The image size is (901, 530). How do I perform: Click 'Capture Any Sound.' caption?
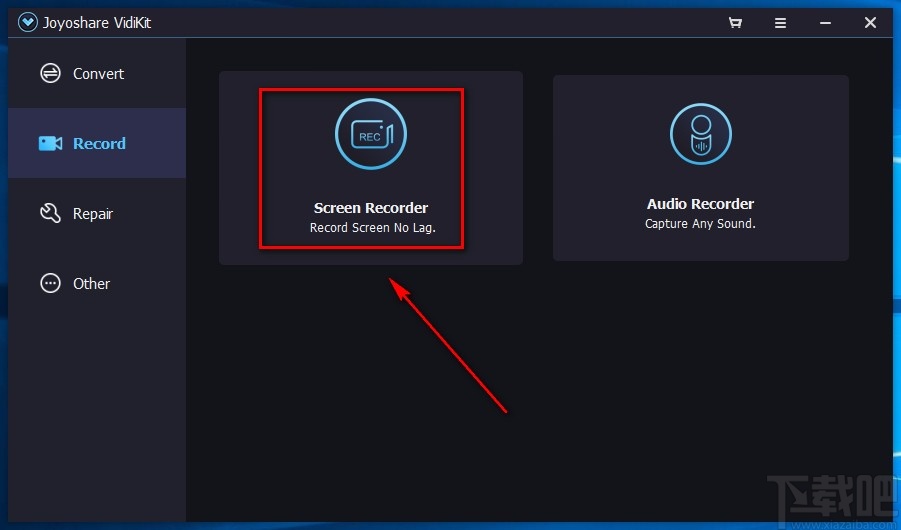[700, 224]
